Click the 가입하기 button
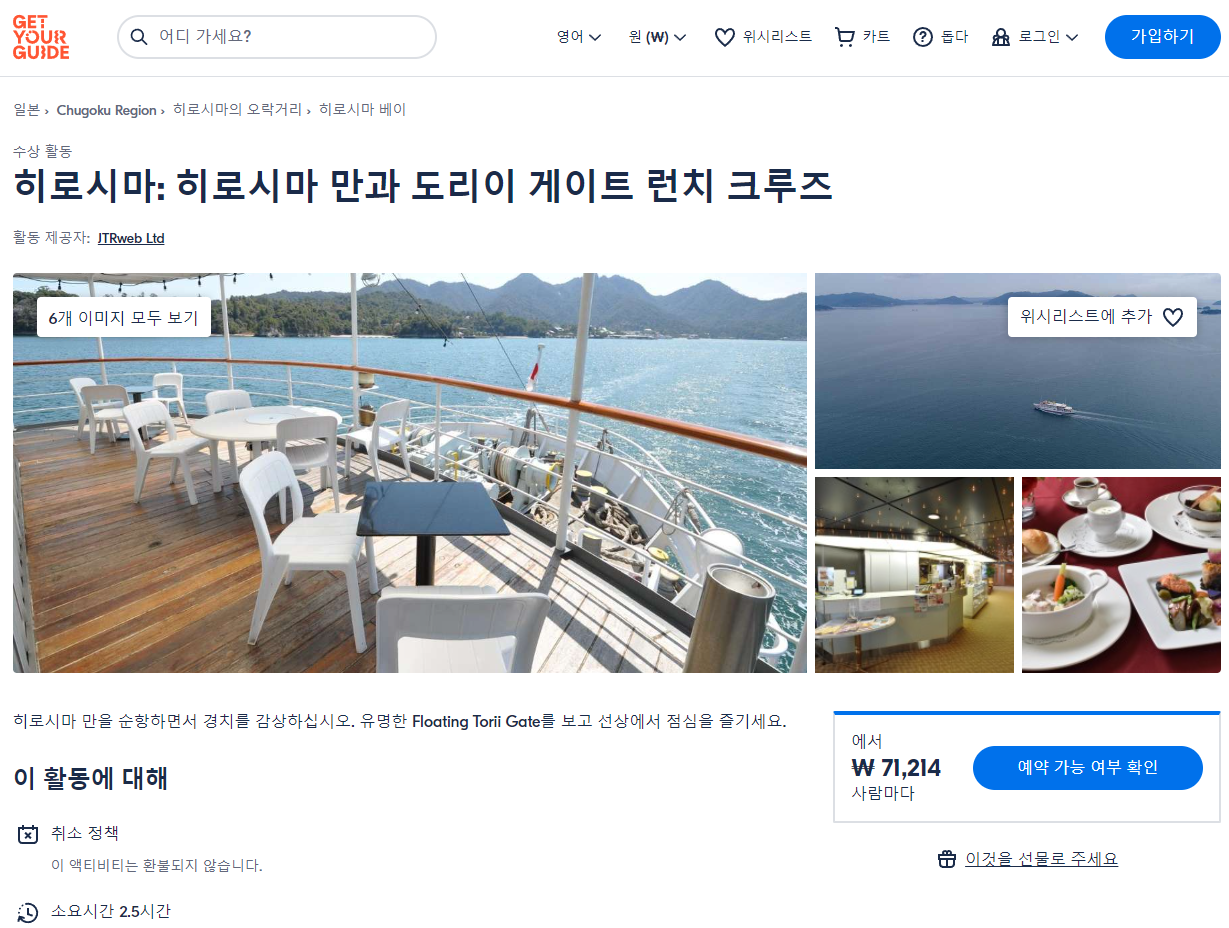This screenshot has height=928, width=1229. pyautogui.click(x=1163, y=37)
